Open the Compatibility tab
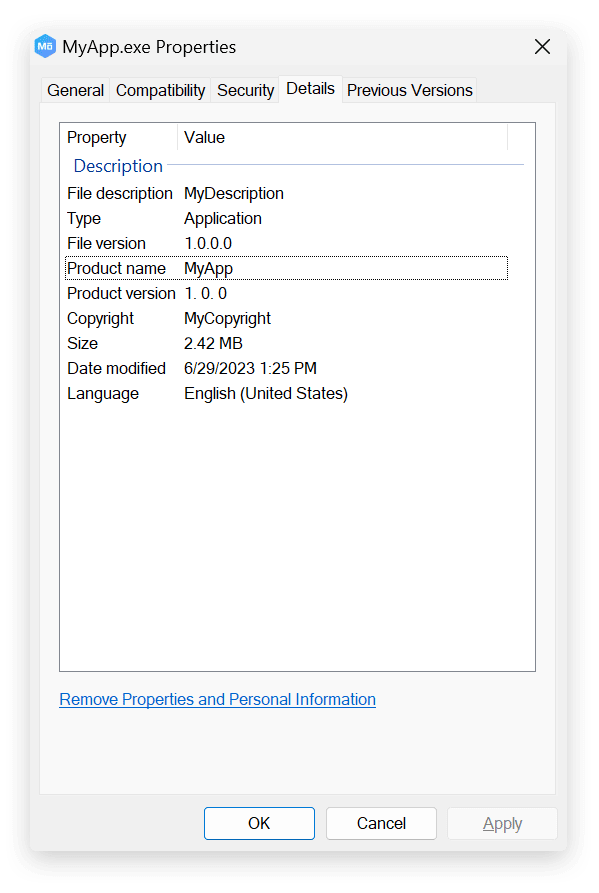 coord(160,90)
